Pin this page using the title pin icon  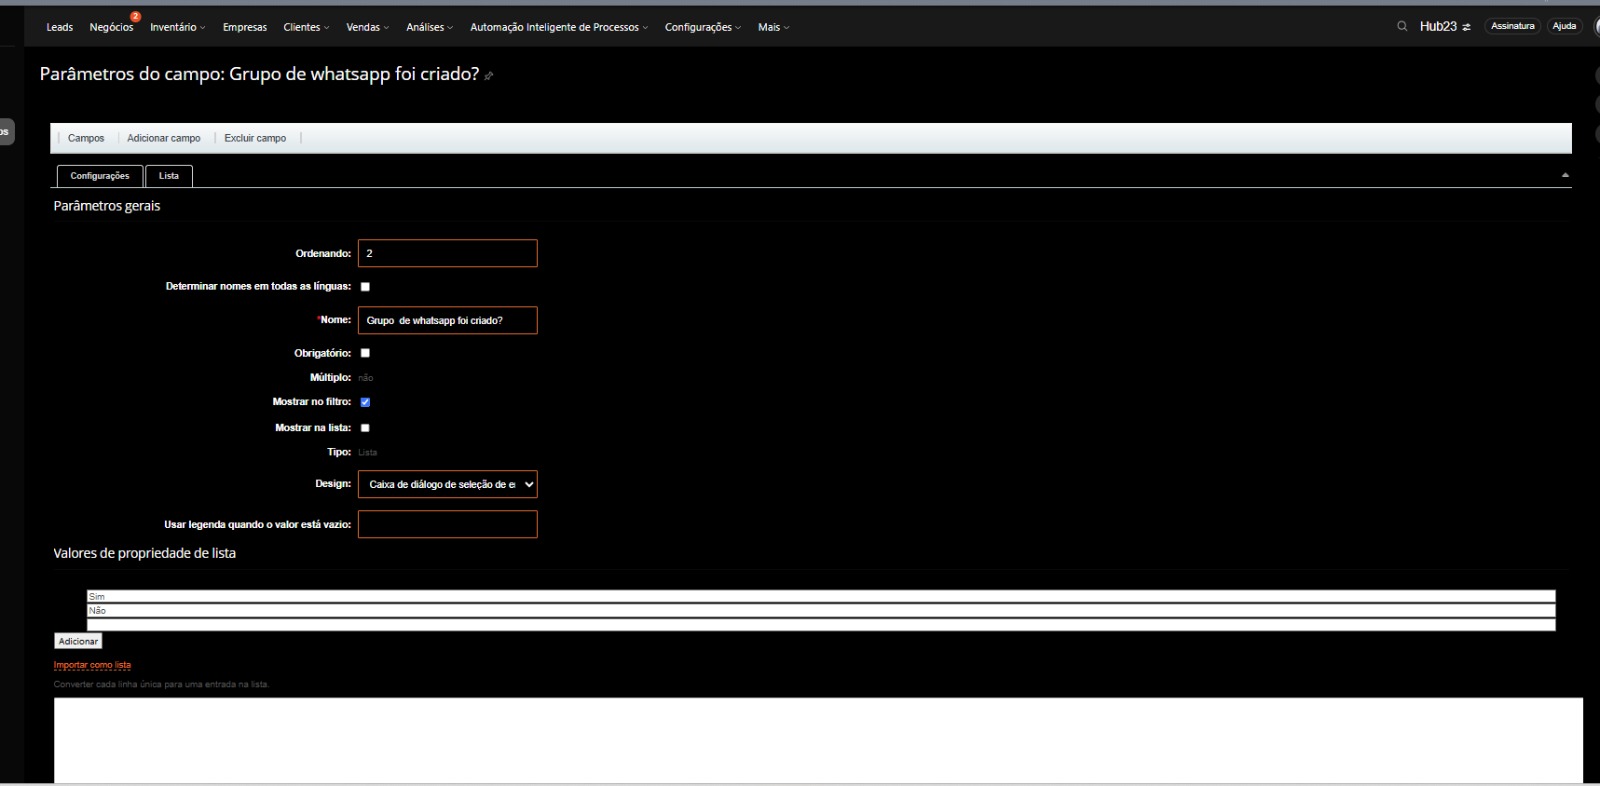(x=489, y=76)
